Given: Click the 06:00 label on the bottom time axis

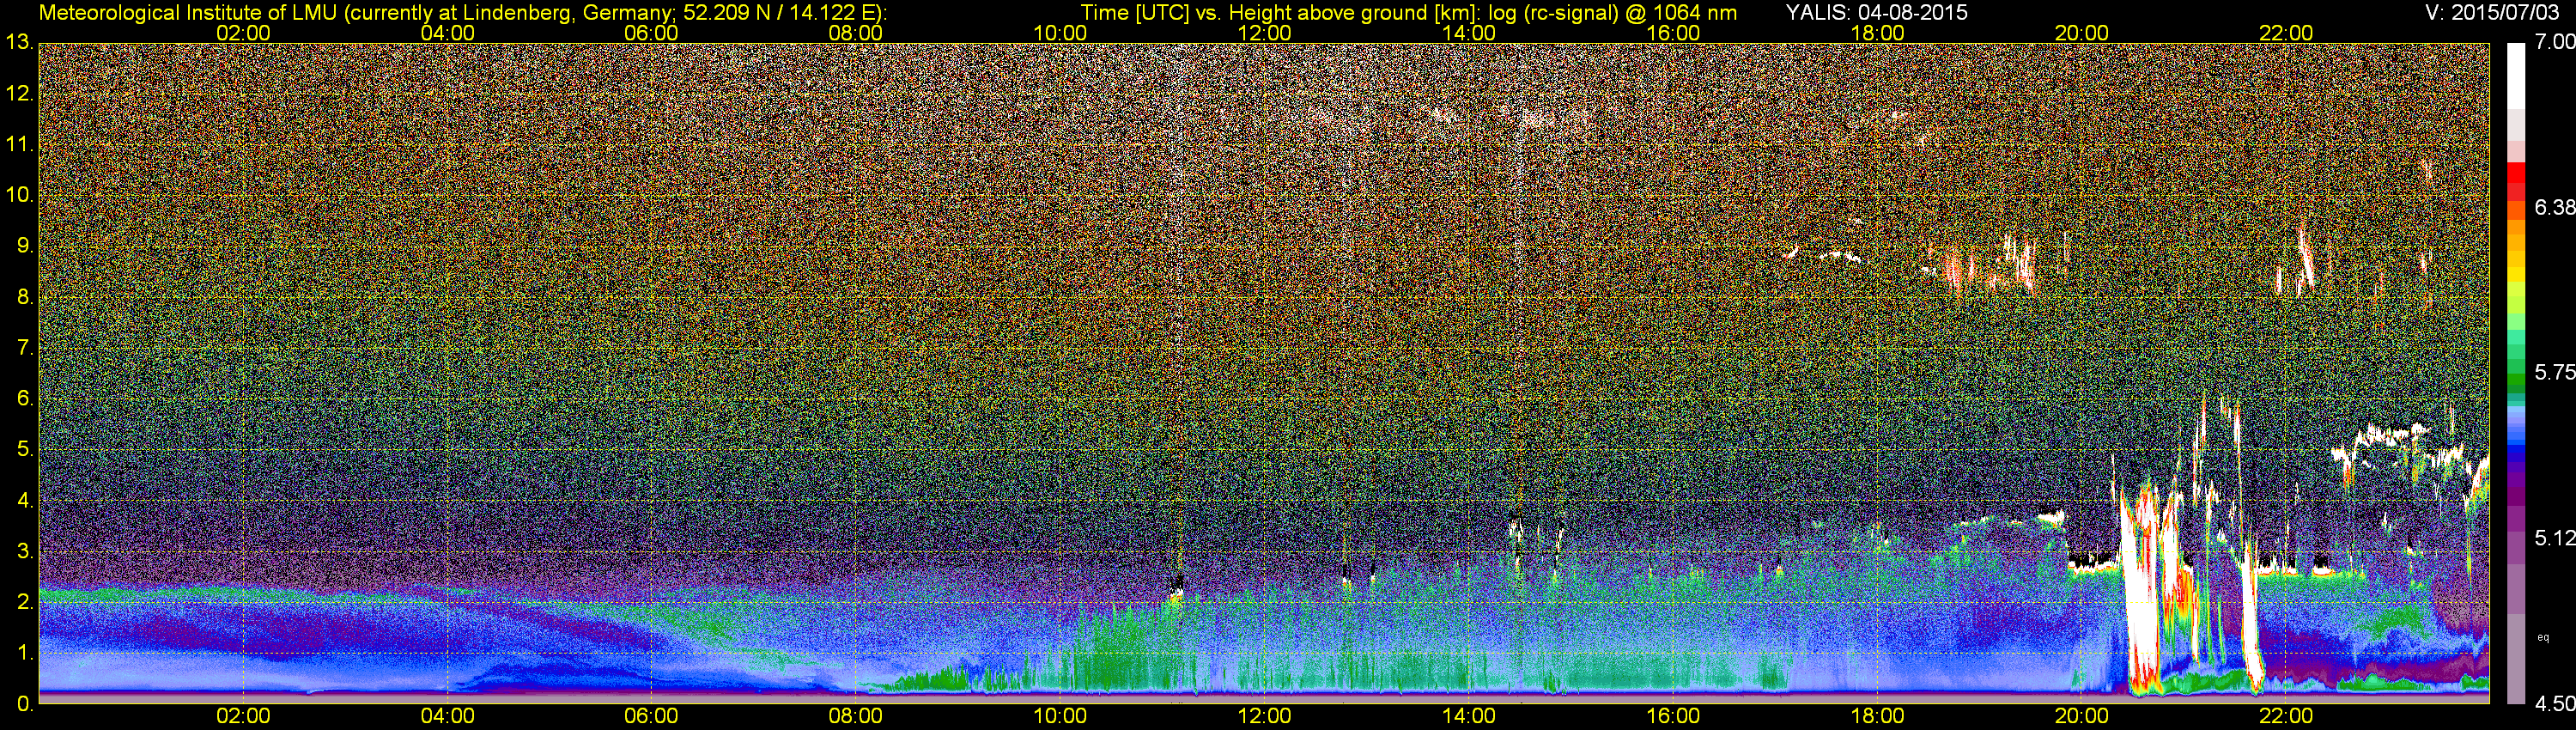Looking at the screenshot, I should (651, 716).
